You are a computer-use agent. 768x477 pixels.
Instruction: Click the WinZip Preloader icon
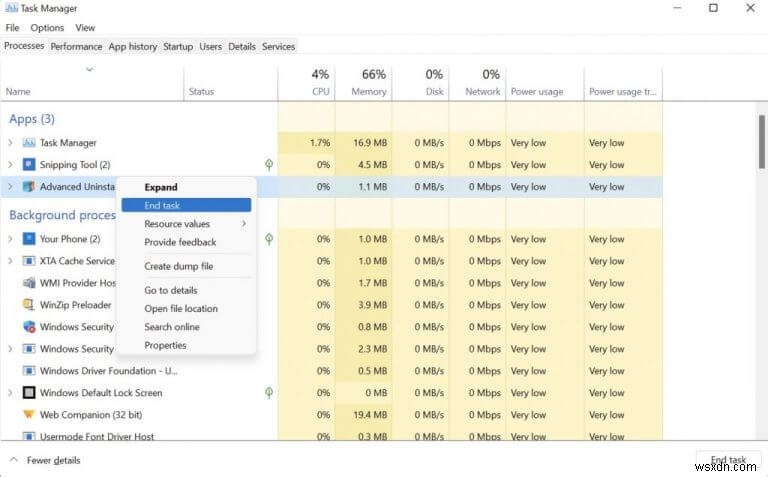(29, 305)
